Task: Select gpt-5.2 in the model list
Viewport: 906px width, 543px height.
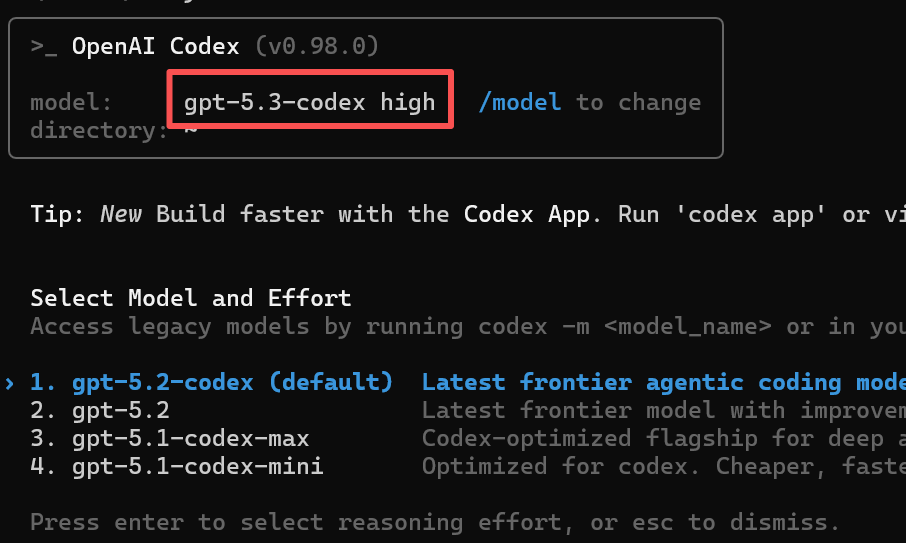Action: (x=100, y=410)
